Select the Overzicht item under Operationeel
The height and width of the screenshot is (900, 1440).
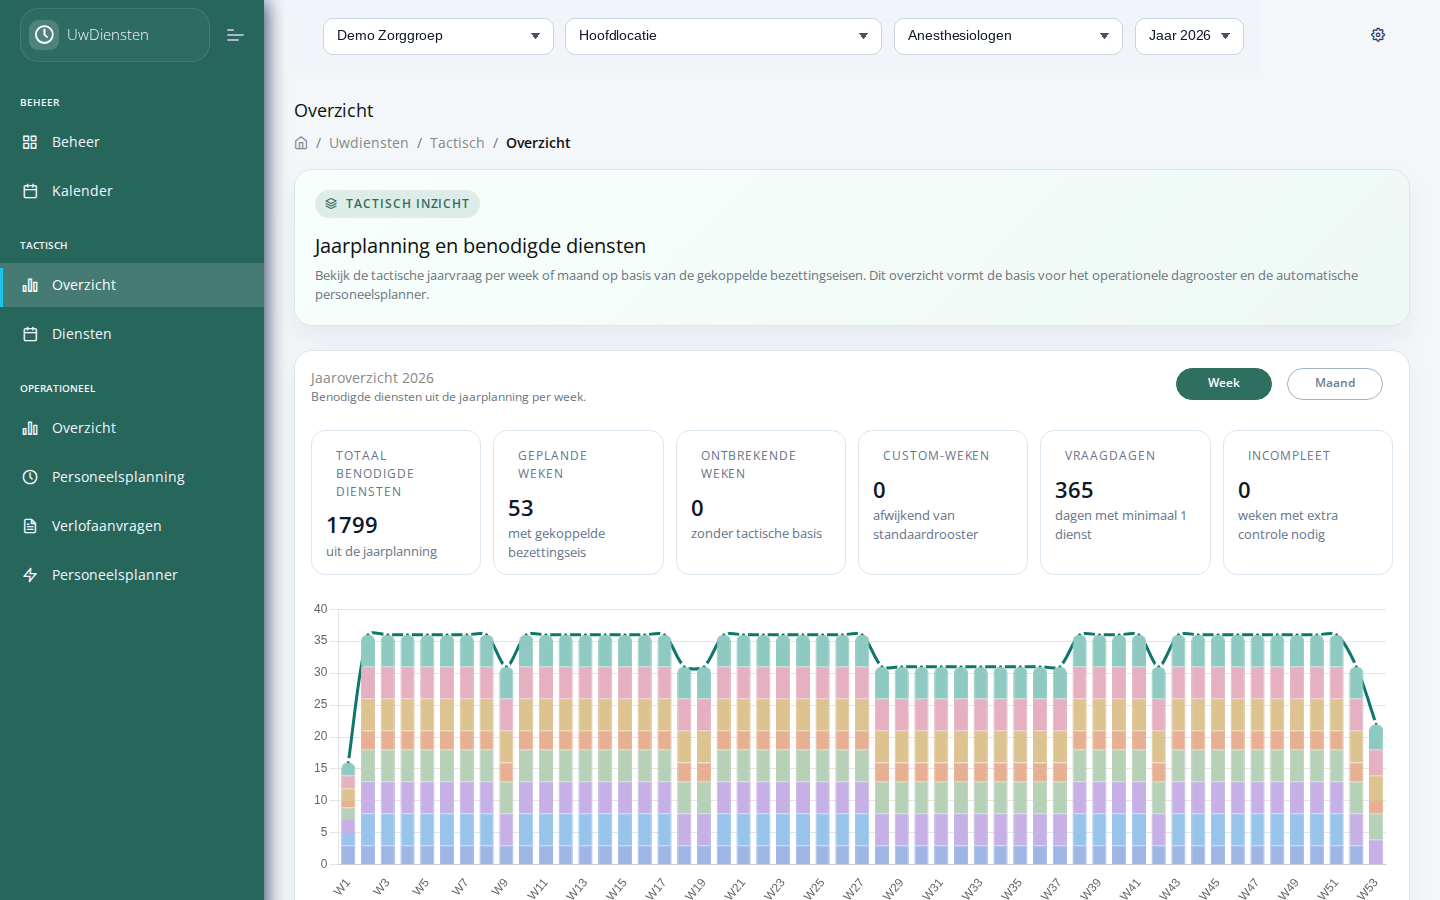point(132,428)
